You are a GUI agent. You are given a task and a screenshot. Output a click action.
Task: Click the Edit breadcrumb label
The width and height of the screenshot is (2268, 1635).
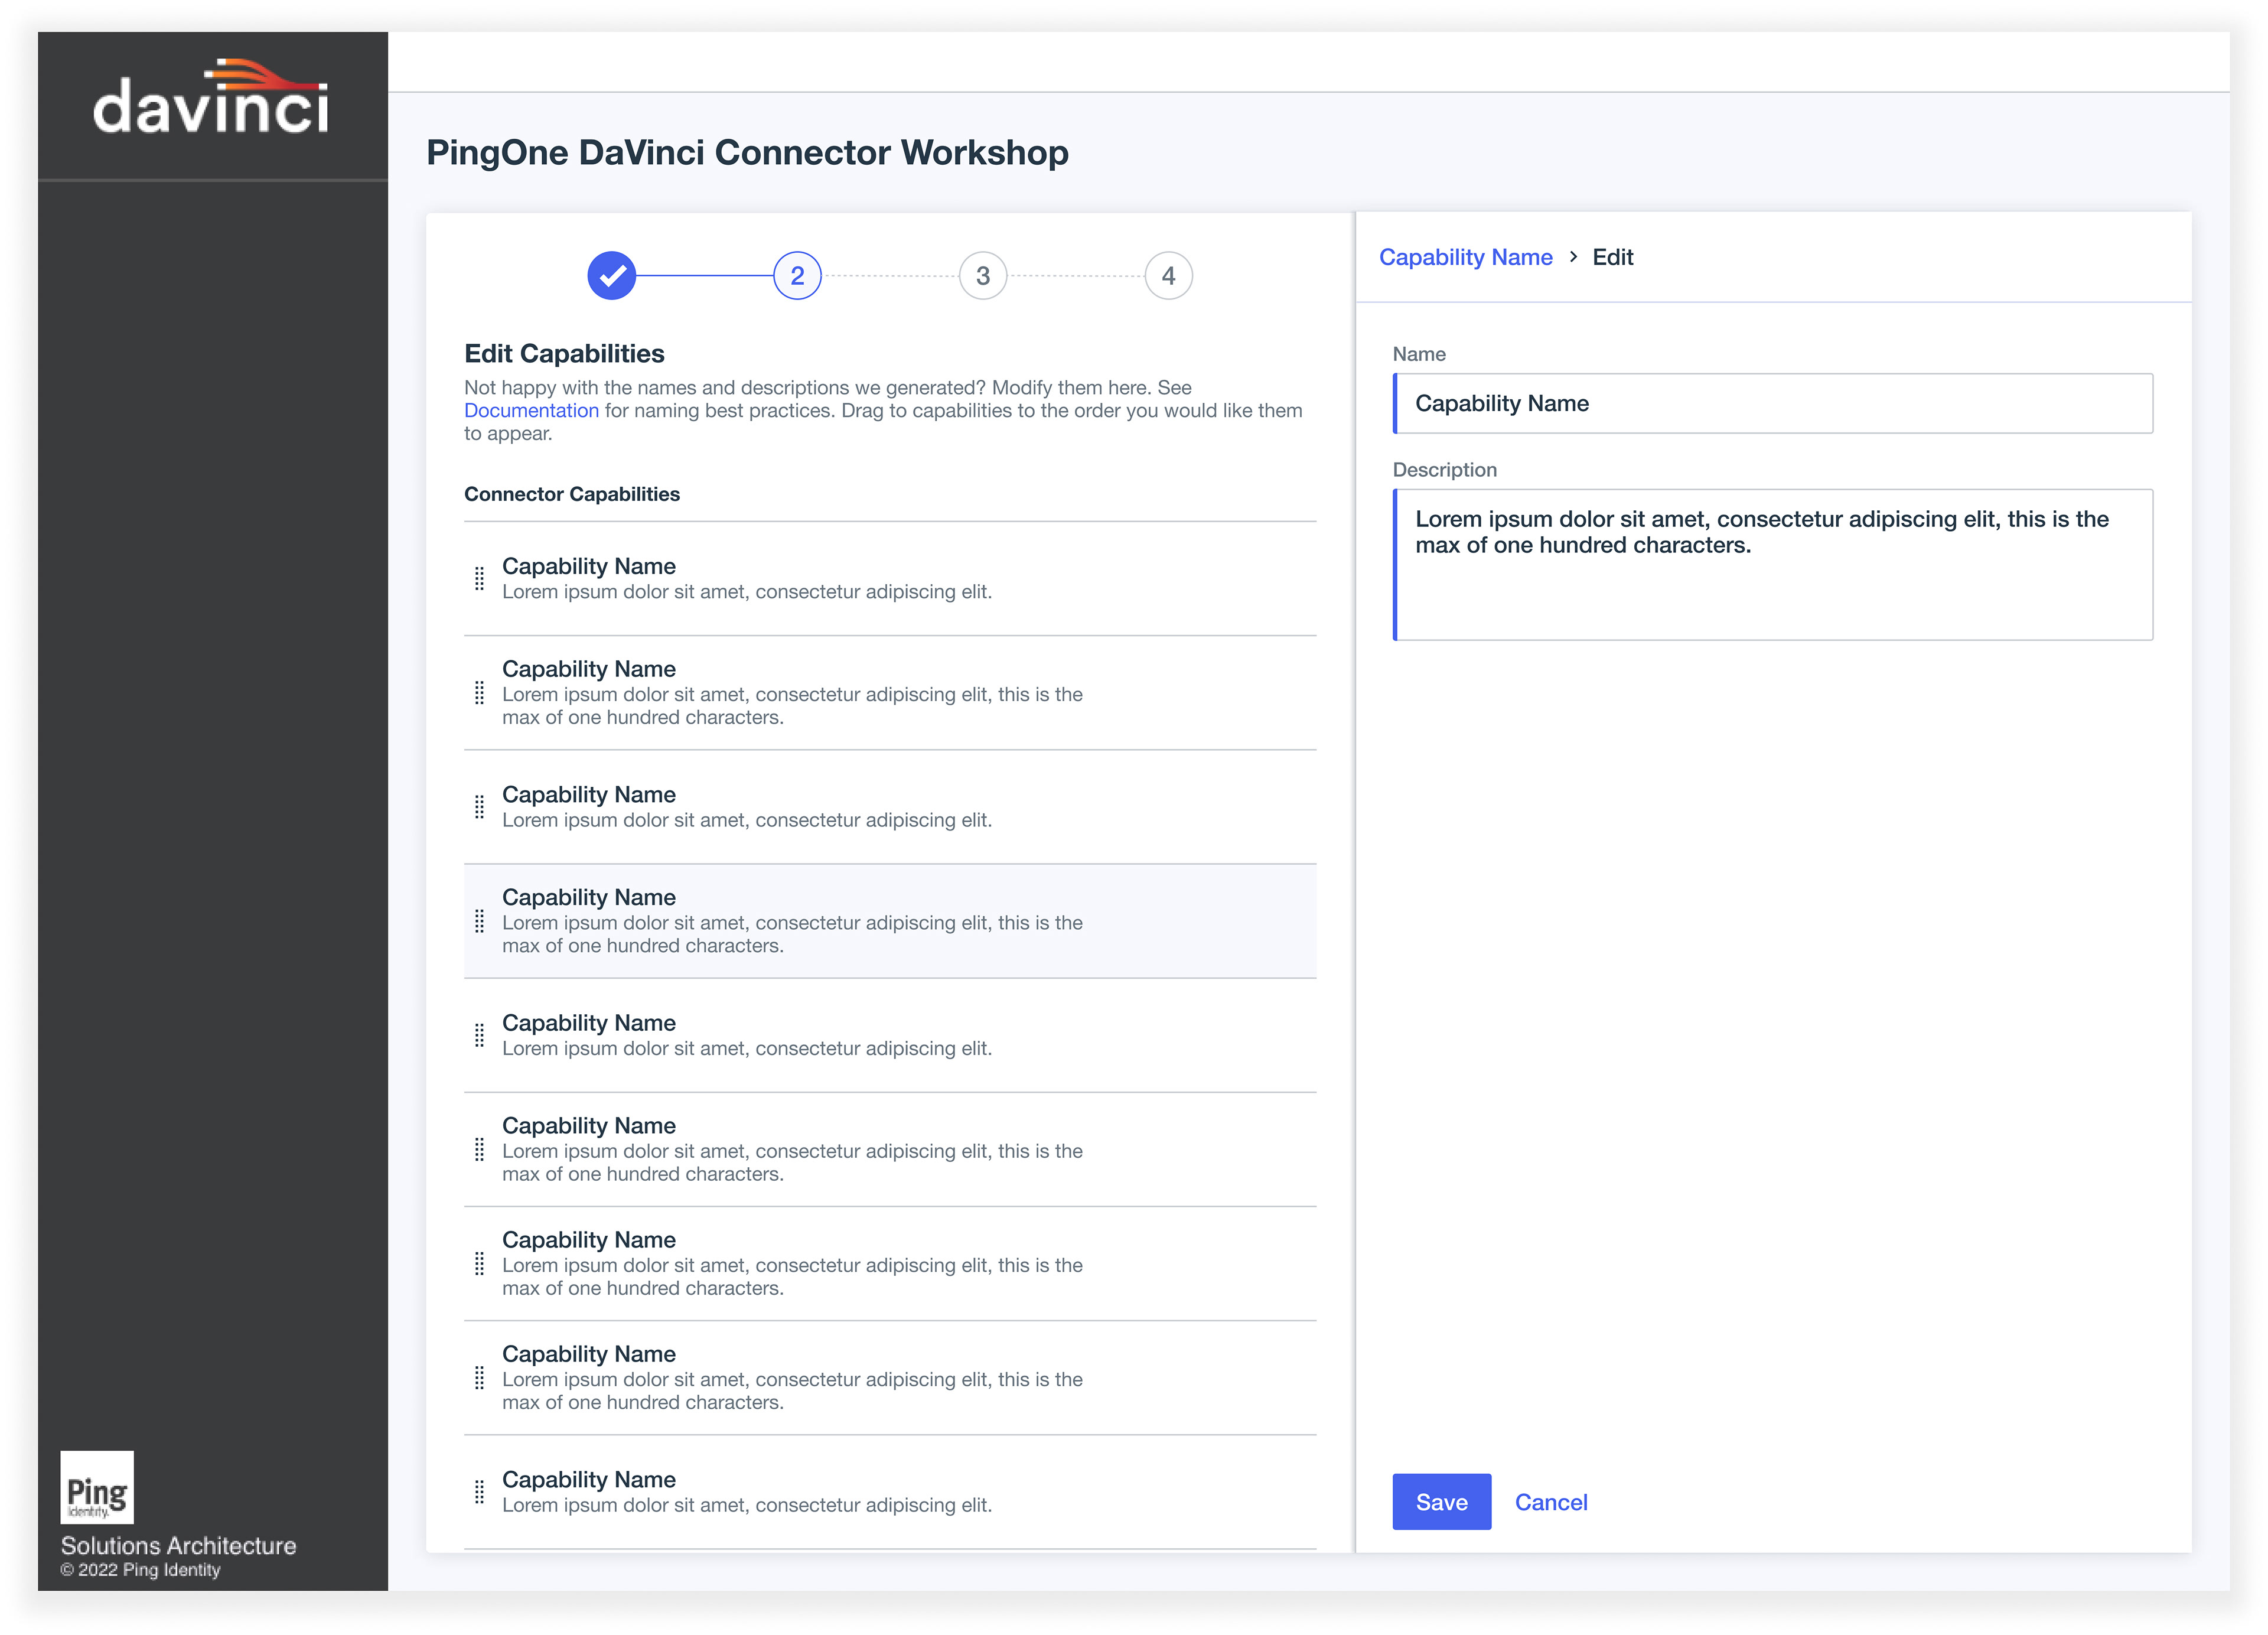pyautogui.click(x=1612, y=257)
